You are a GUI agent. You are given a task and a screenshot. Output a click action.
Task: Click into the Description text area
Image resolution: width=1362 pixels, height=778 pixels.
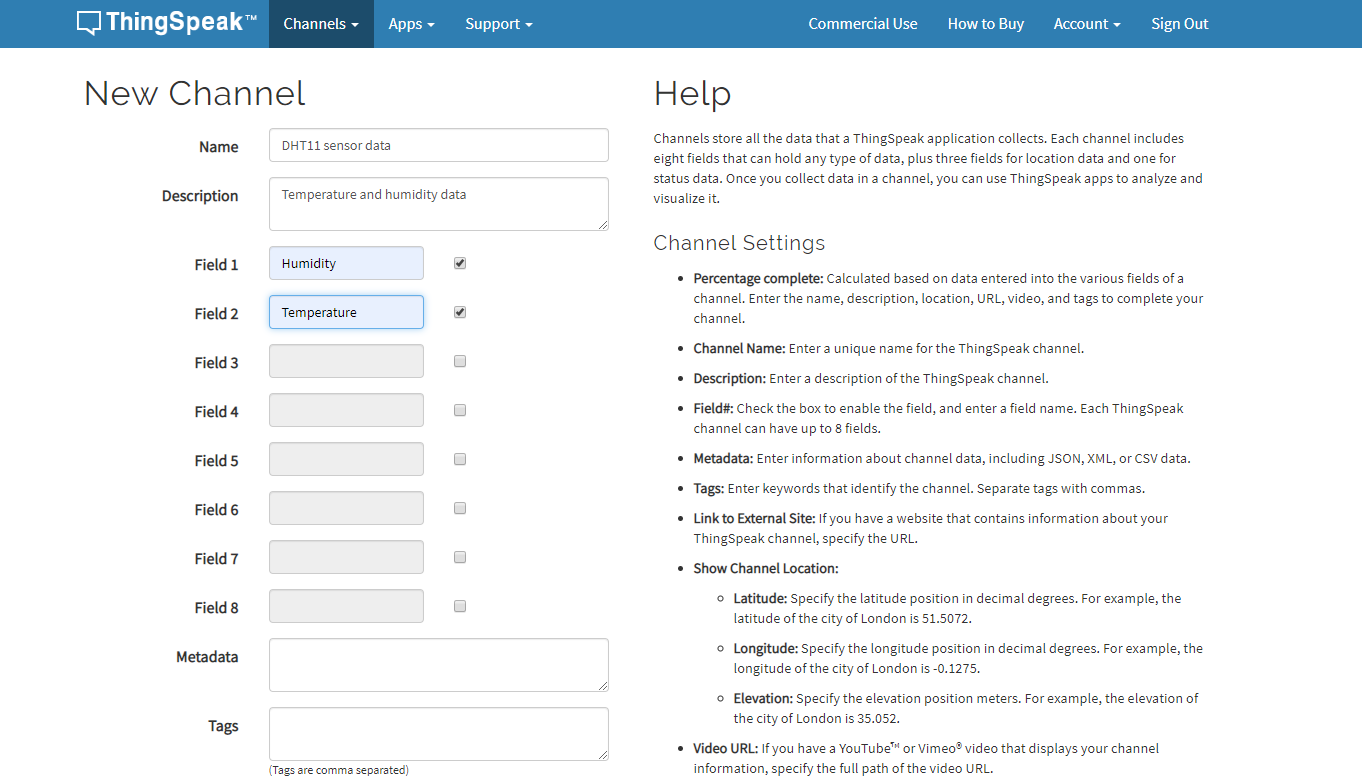438,204
